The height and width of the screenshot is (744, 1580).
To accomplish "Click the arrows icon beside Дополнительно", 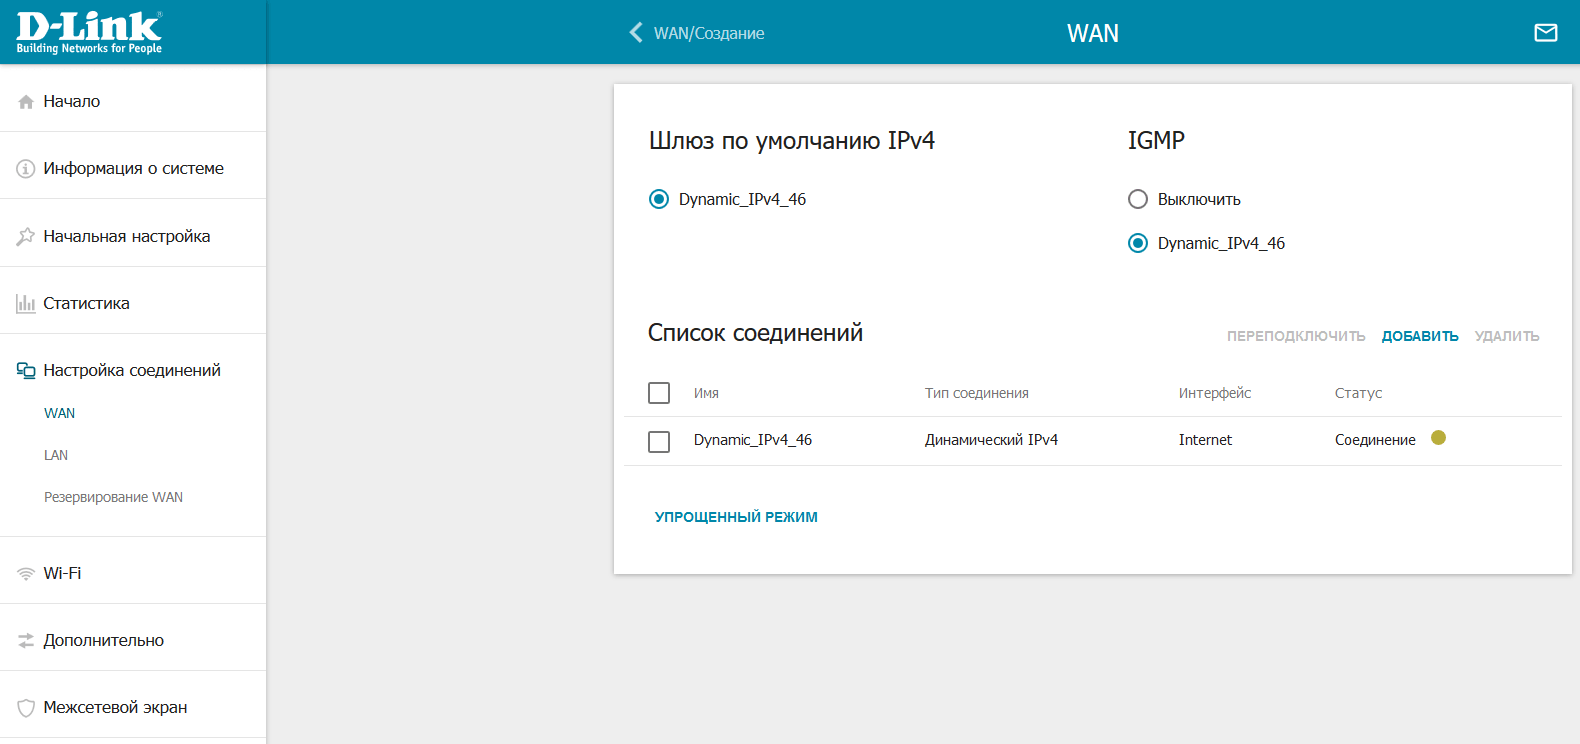I will point(26,641).
